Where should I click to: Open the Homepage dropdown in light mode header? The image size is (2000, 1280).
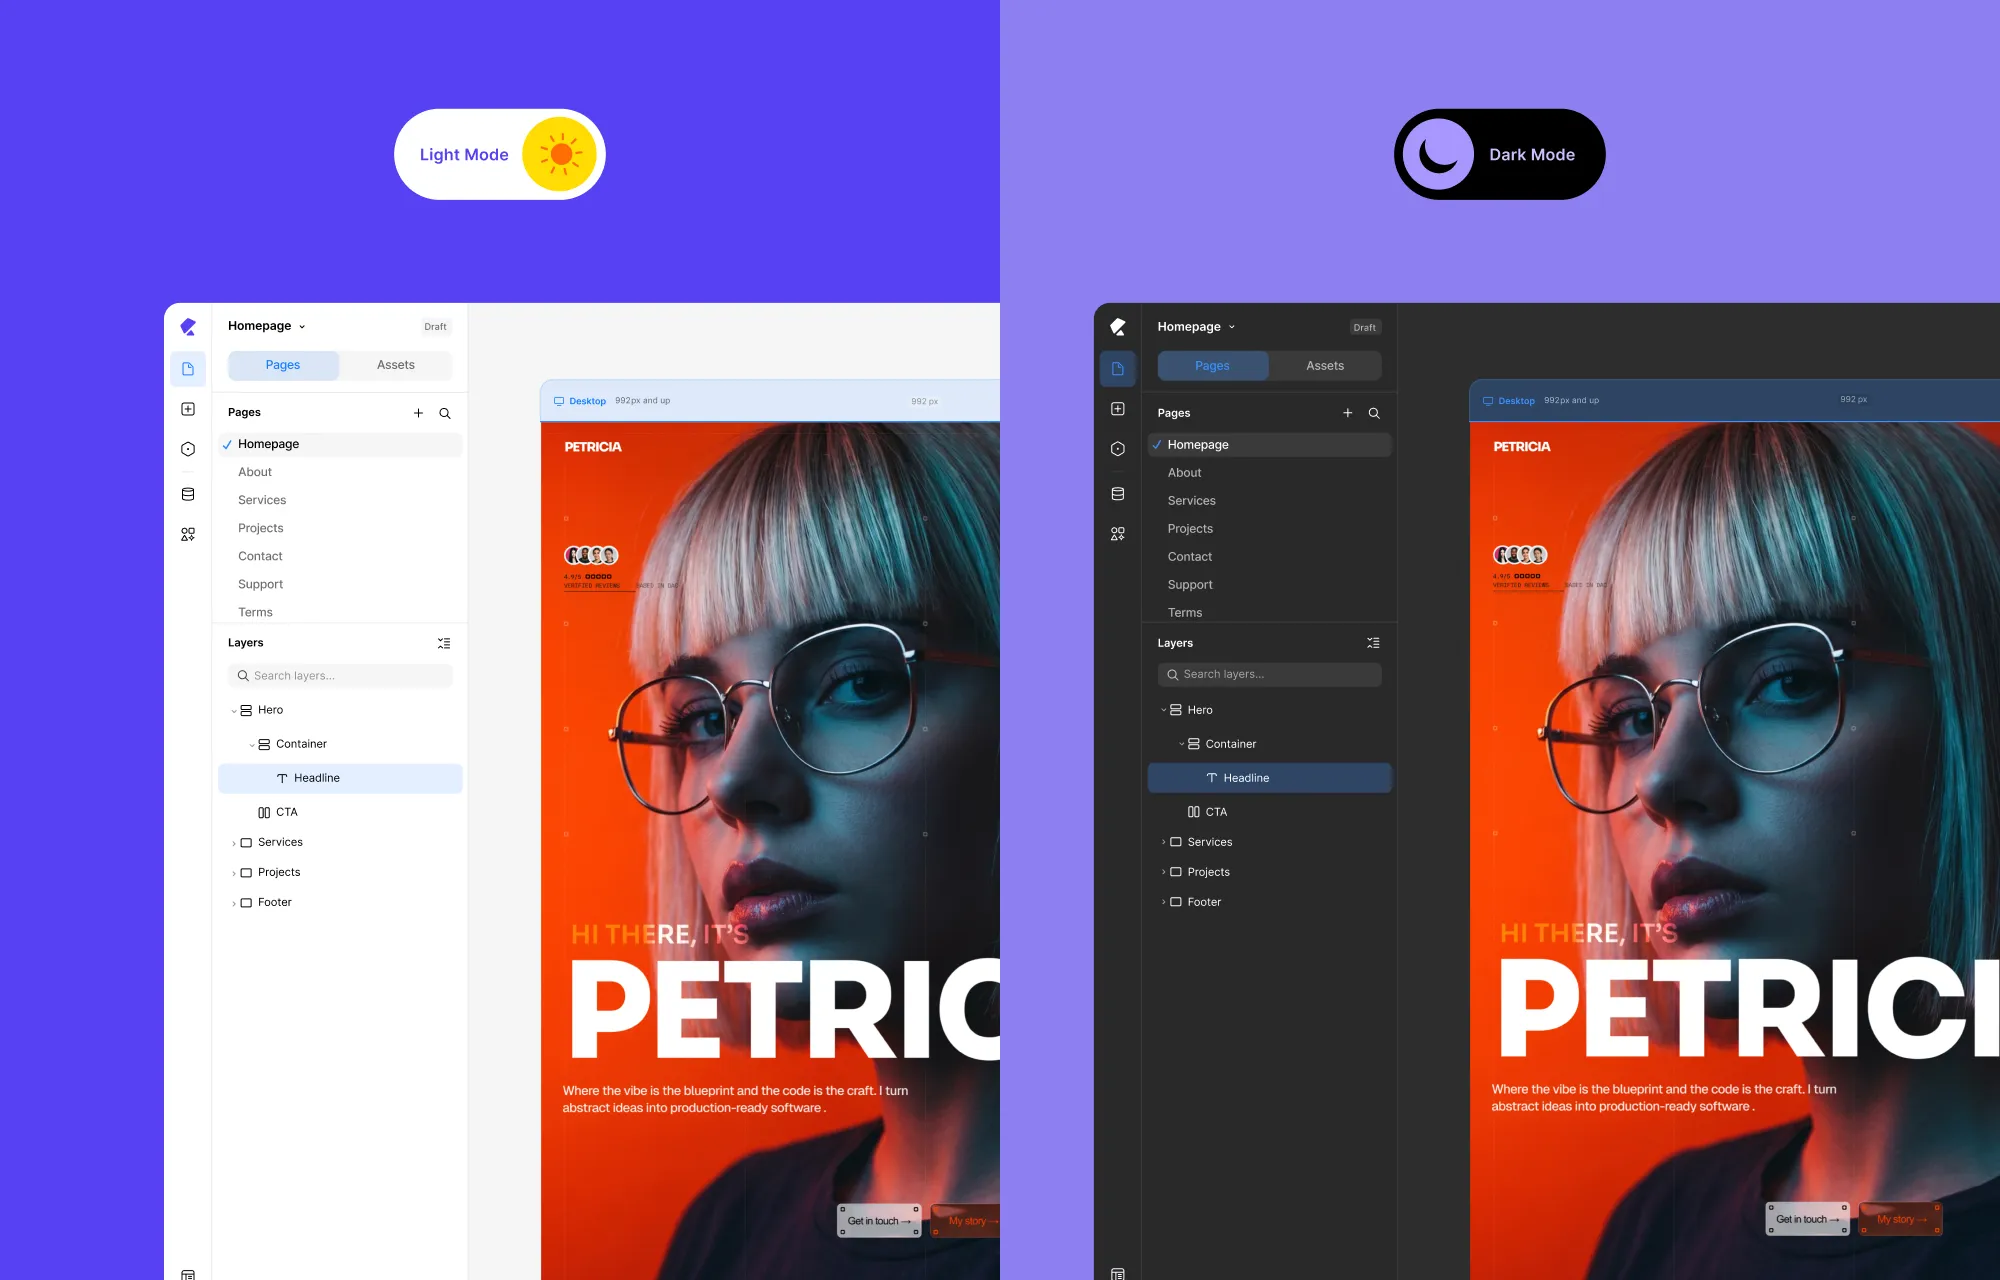(x=267, y=326)
